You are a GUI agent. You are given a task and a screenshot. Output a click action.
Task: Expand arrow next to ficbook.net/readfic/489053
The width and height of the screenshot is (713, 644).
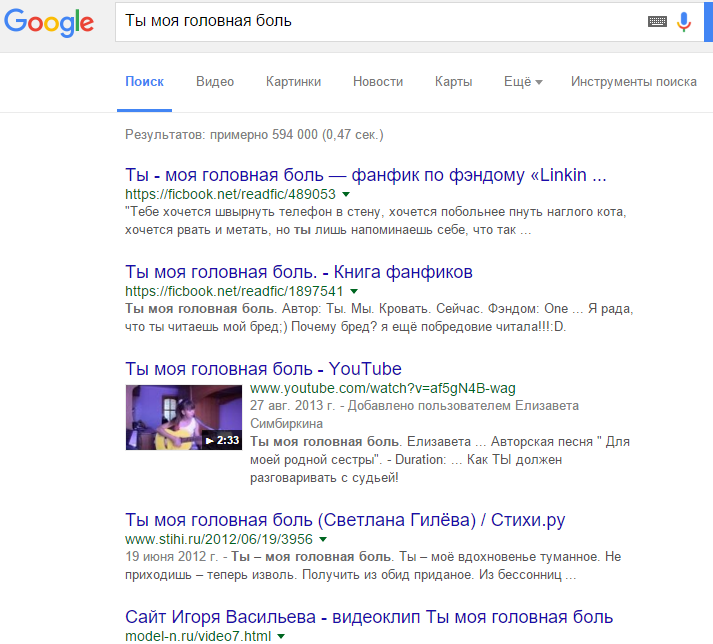click(346, 194)
